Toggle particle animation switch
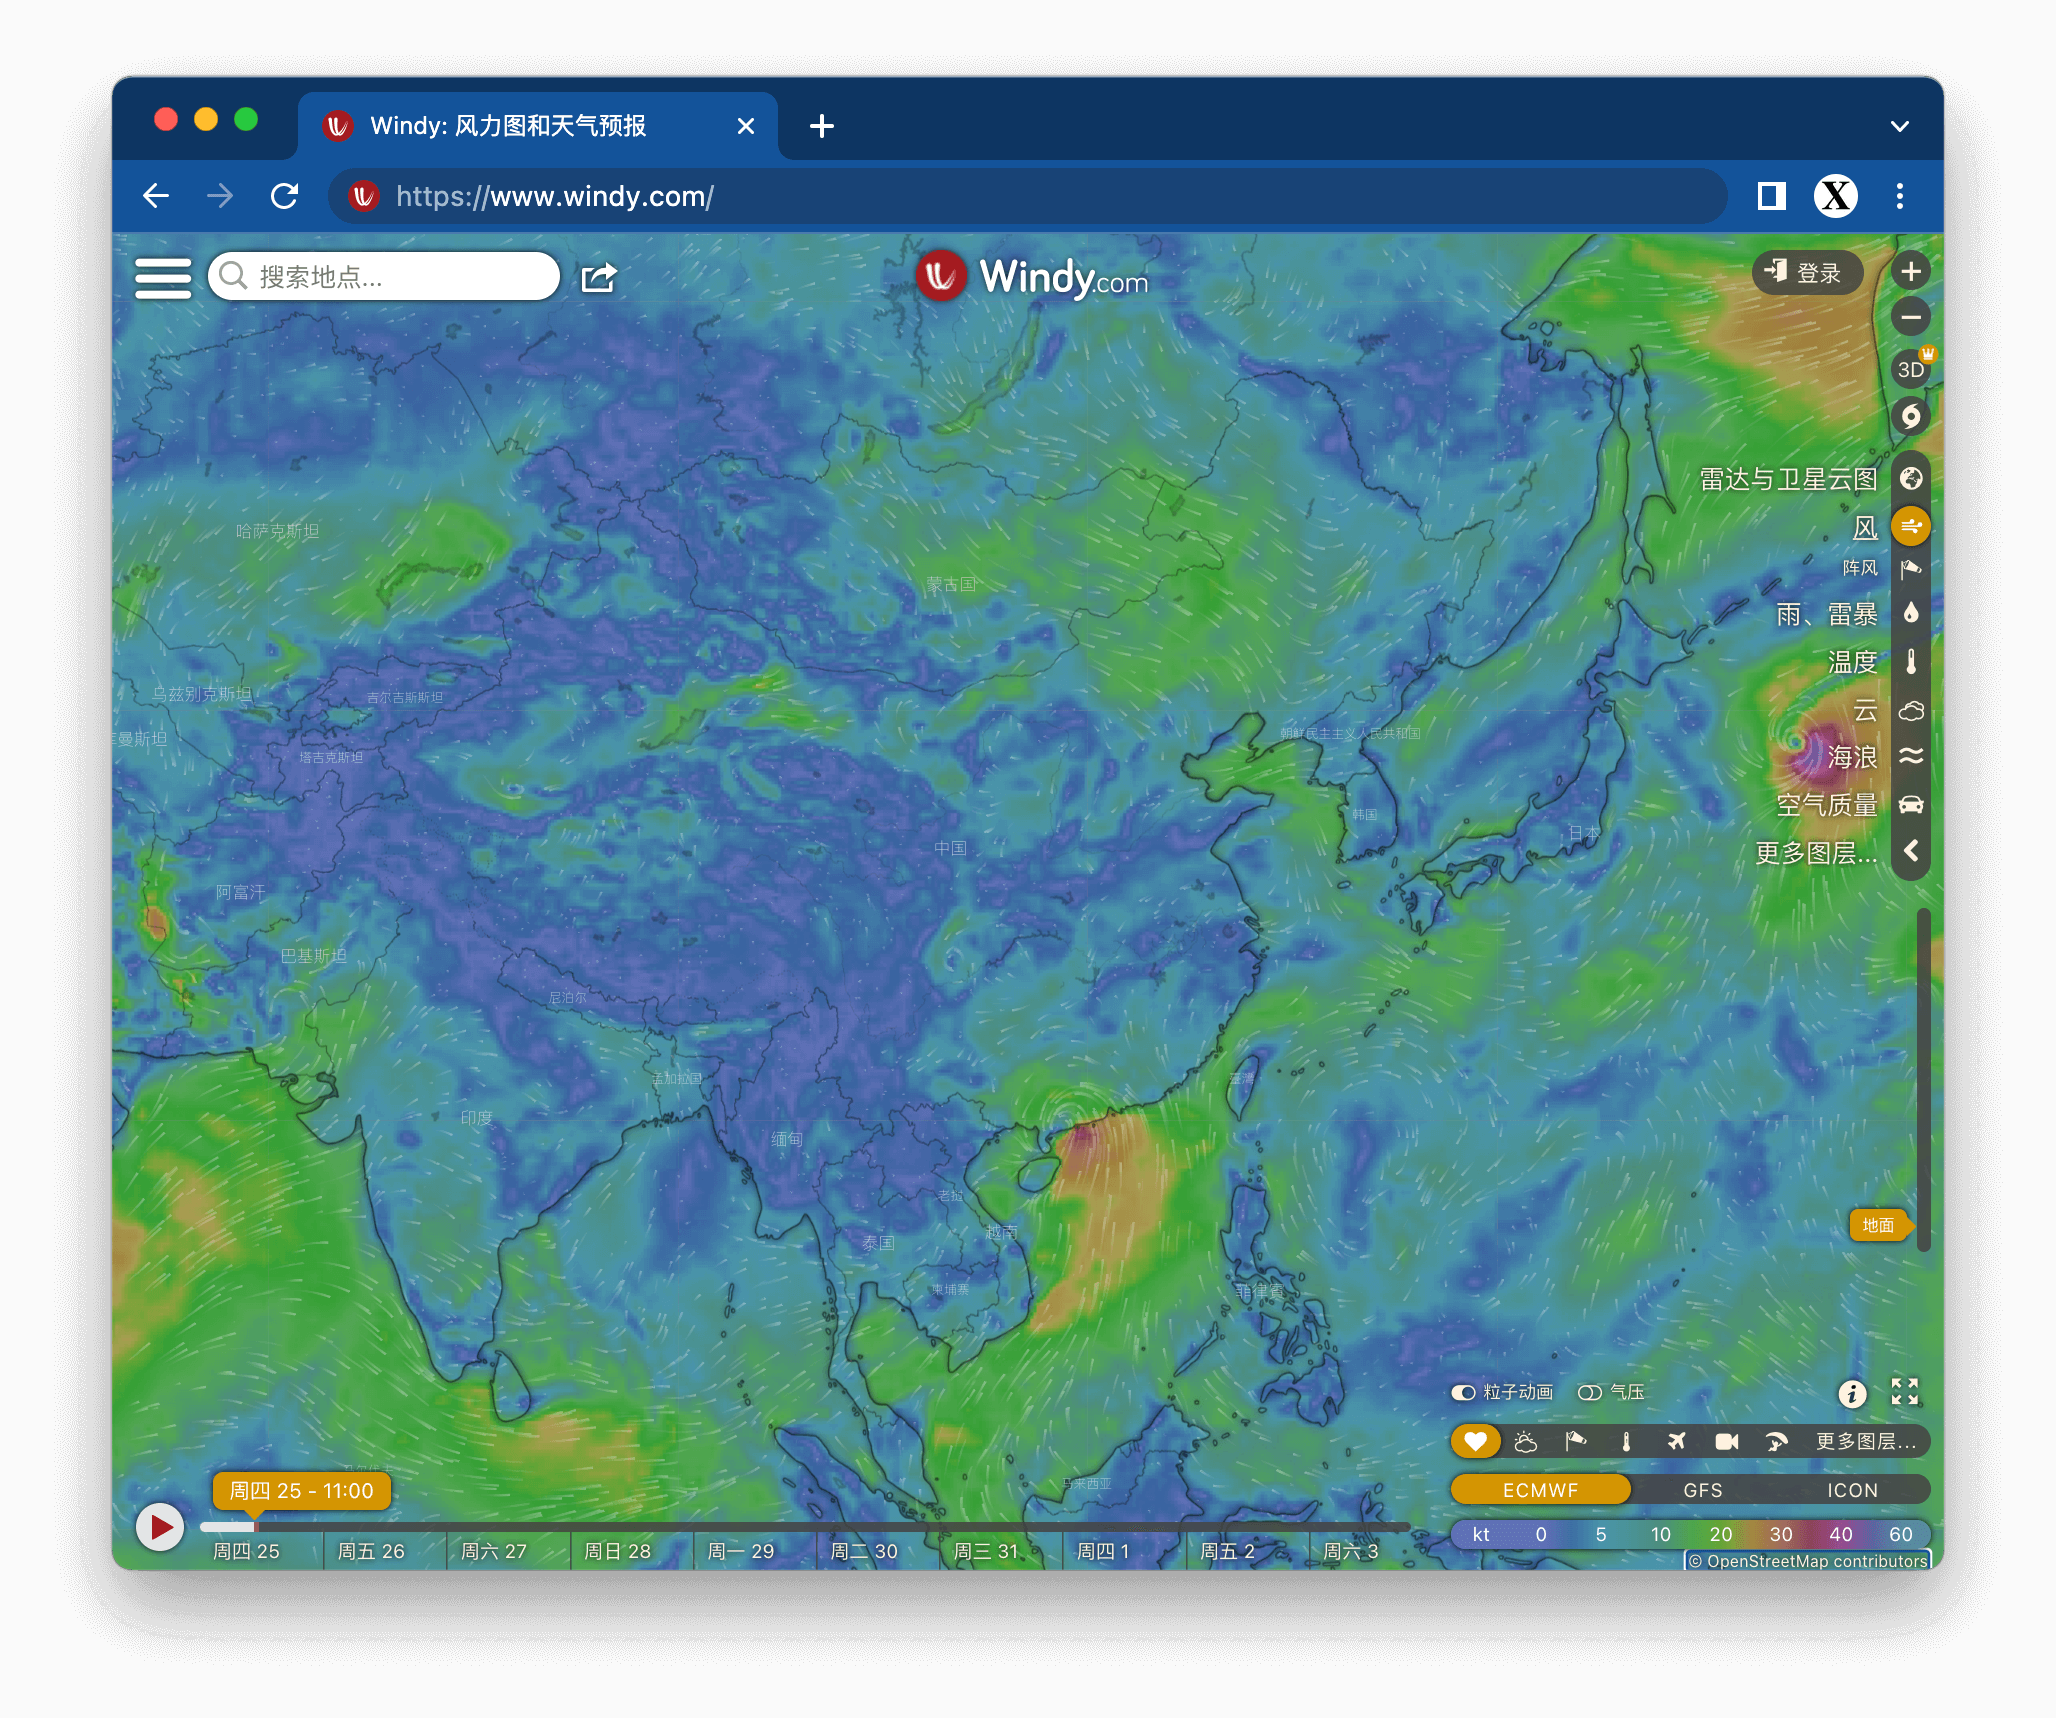This screenshot has height=1718, width=2056. tap(1463, 1392)
